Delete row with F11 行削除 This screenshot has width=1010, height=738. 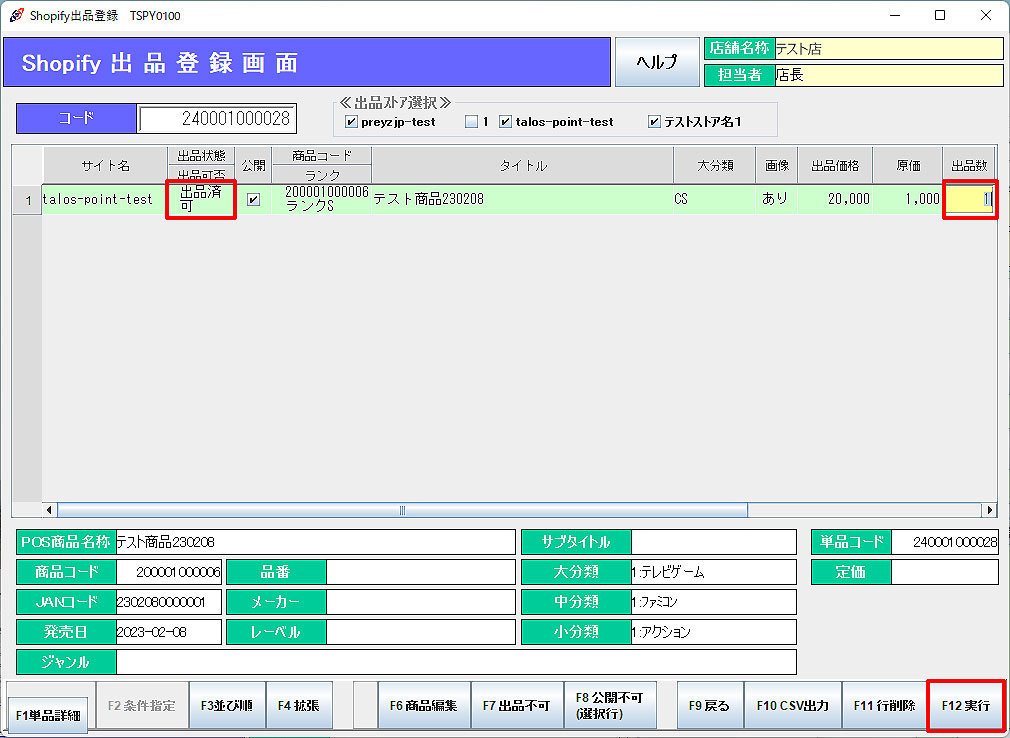pyautogui.click(x=884, y=705)
